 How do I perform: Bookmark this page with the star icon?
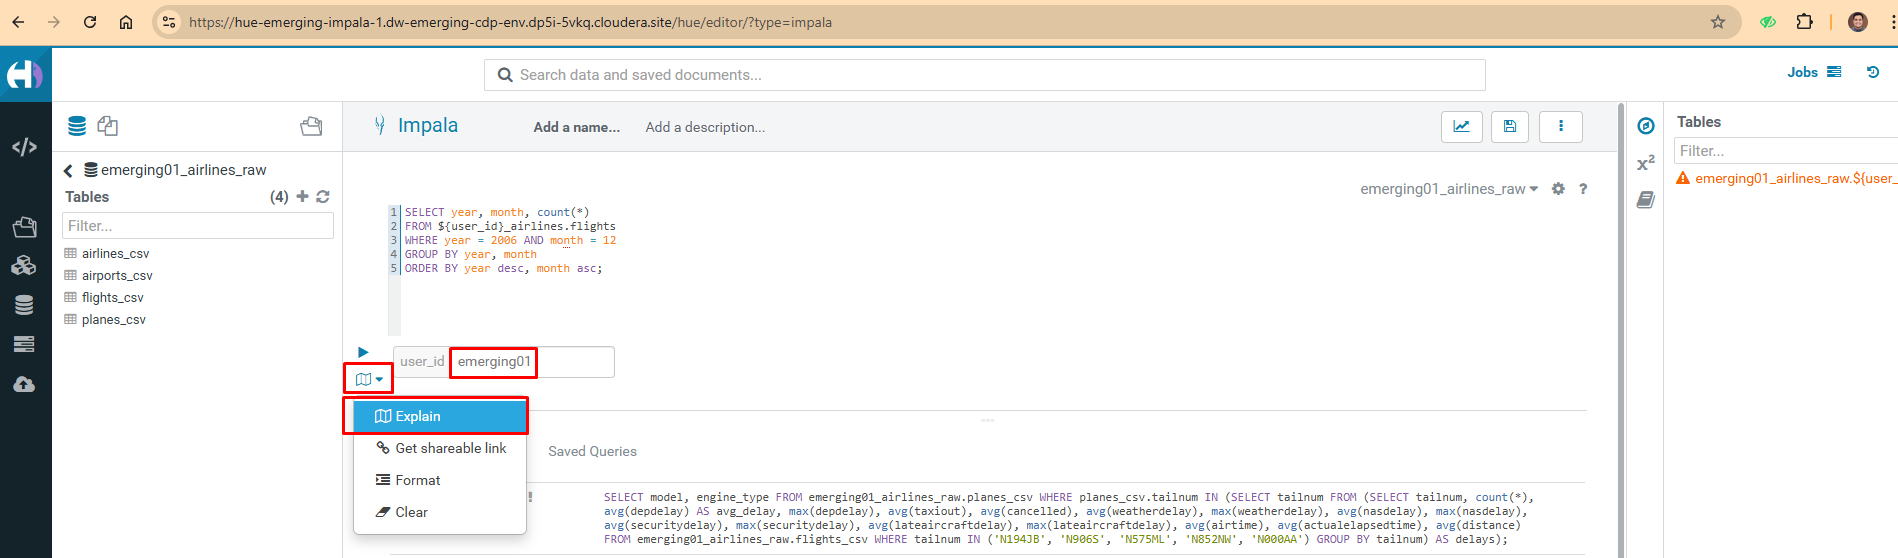(1718, 22)
